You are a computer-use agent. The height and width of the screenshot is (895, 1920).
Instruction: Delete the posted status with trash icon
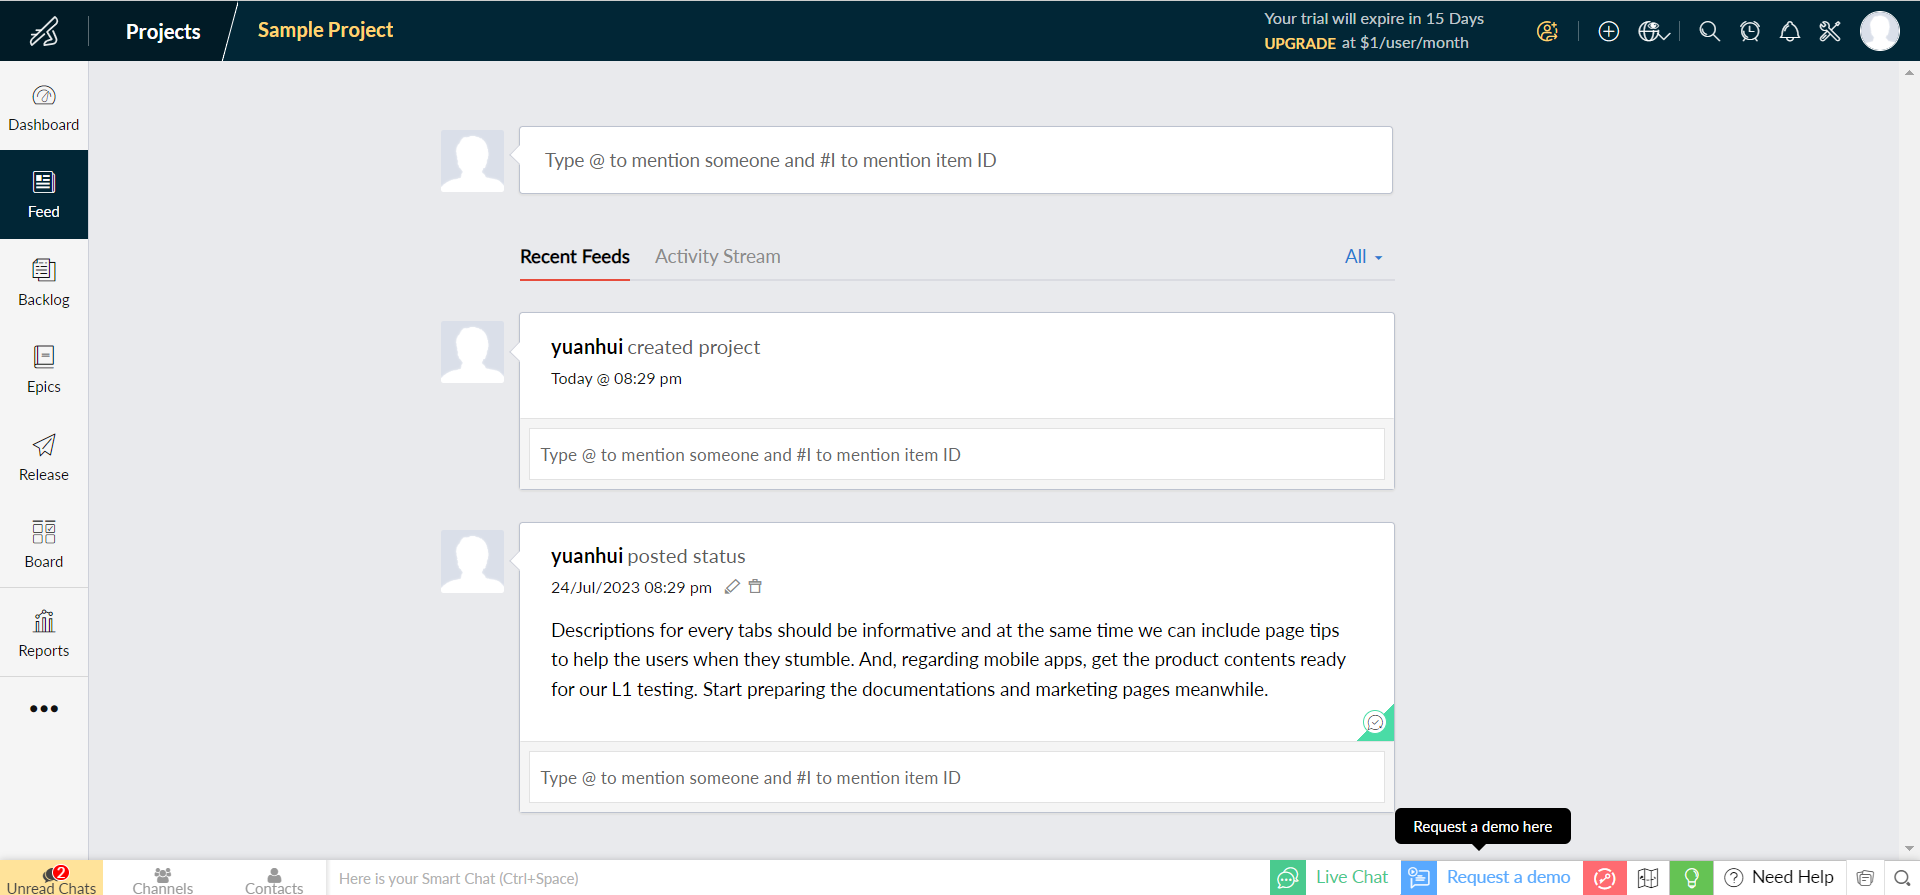click(756, 587)
